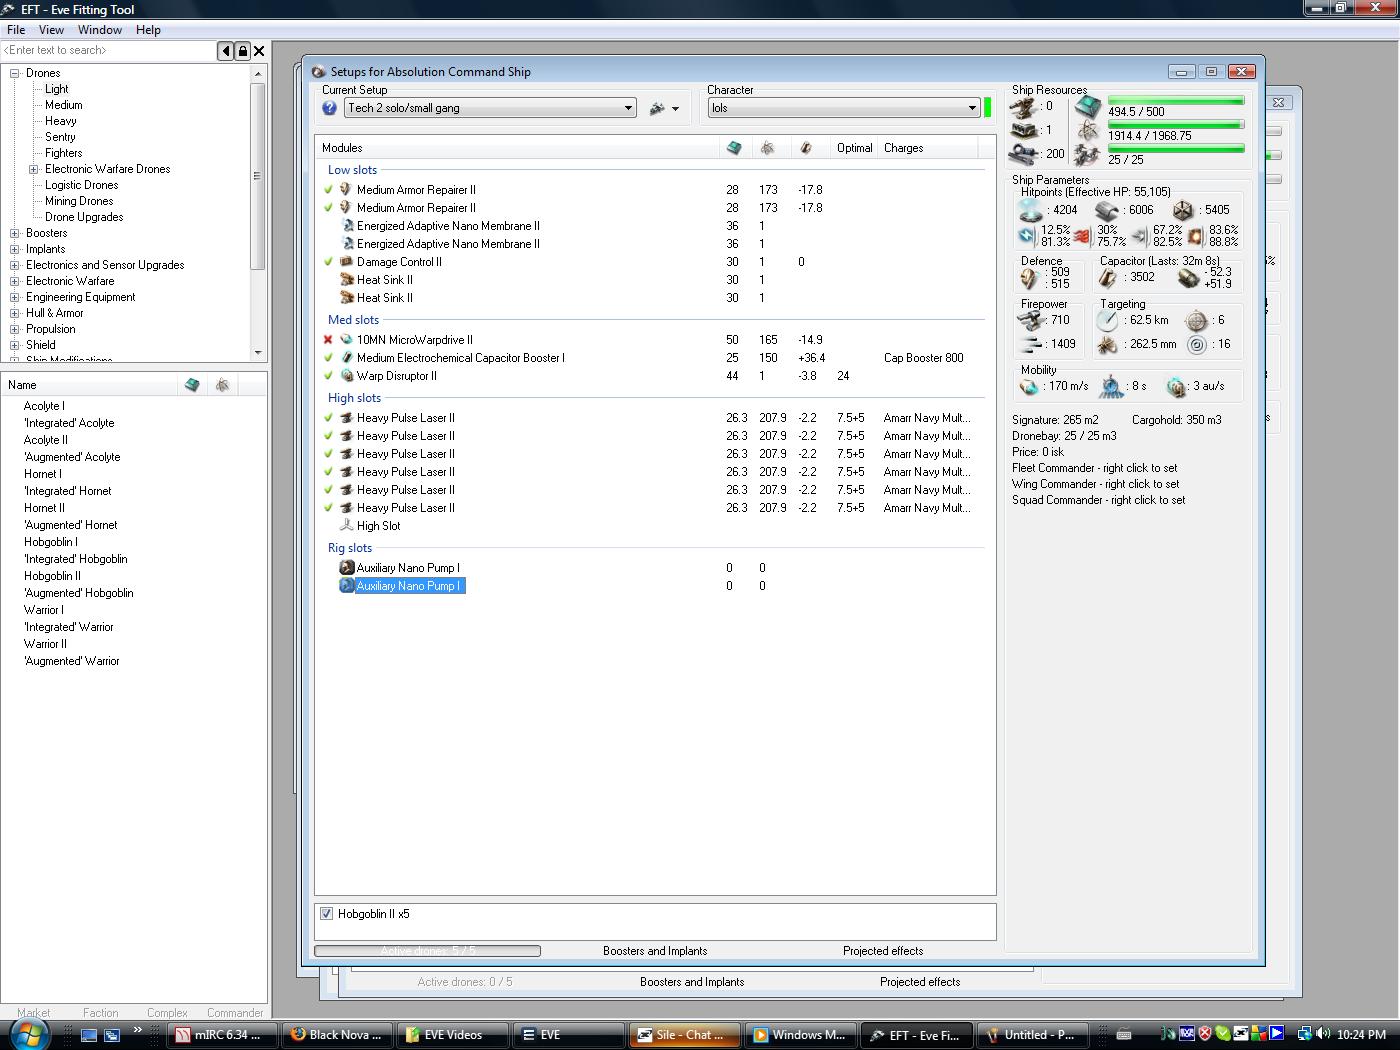Image resolution: width=1400 pixels, height=1050 pixels.
Task: Click the CPU usage bar for 494.5 / 500
Action: (1176, 100)
